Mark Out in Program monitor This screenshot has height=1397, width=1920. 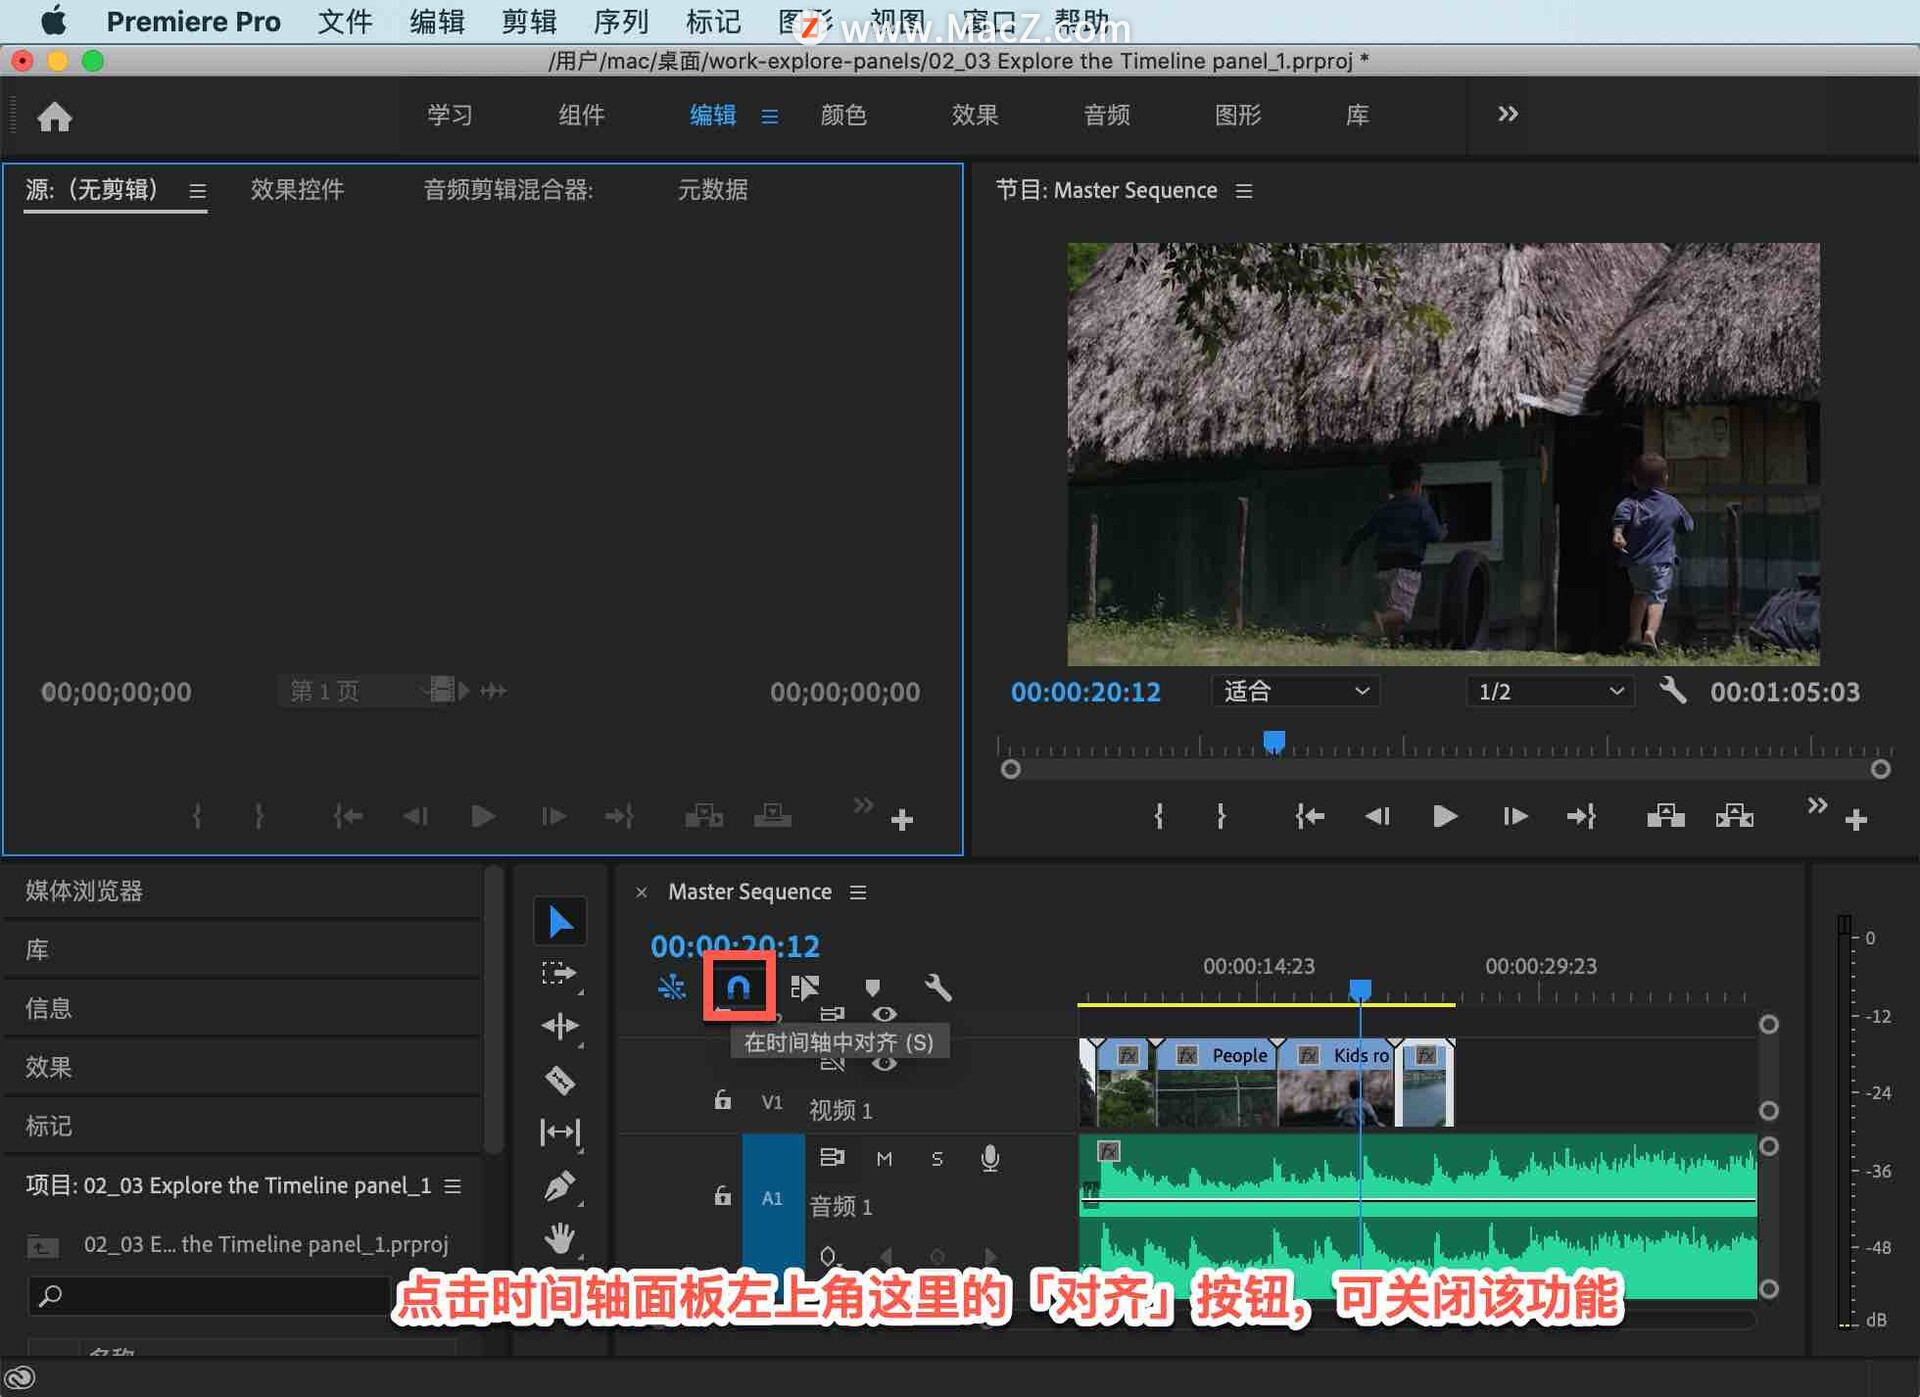pos(1221,817)
